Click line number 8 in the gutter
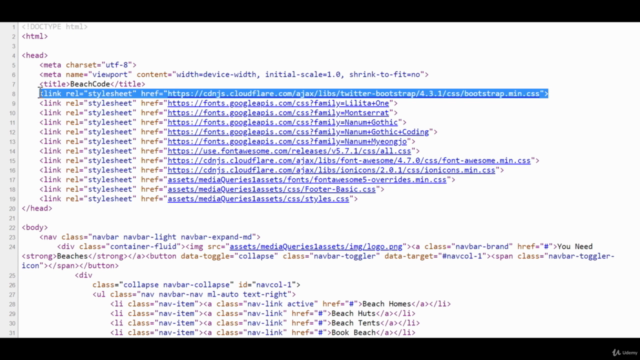The height and width of the screenshot is (360, 640). click(x=13, y=94)
